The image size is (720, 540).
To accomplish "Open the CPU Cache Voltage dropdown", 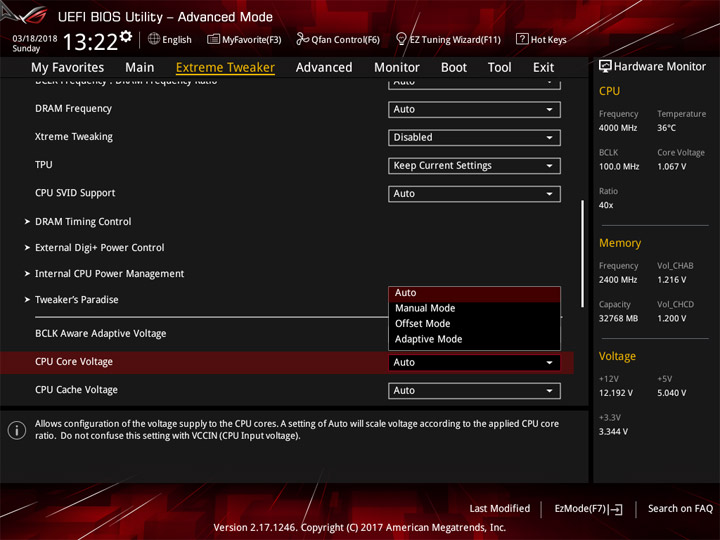I will pos(474,390).
